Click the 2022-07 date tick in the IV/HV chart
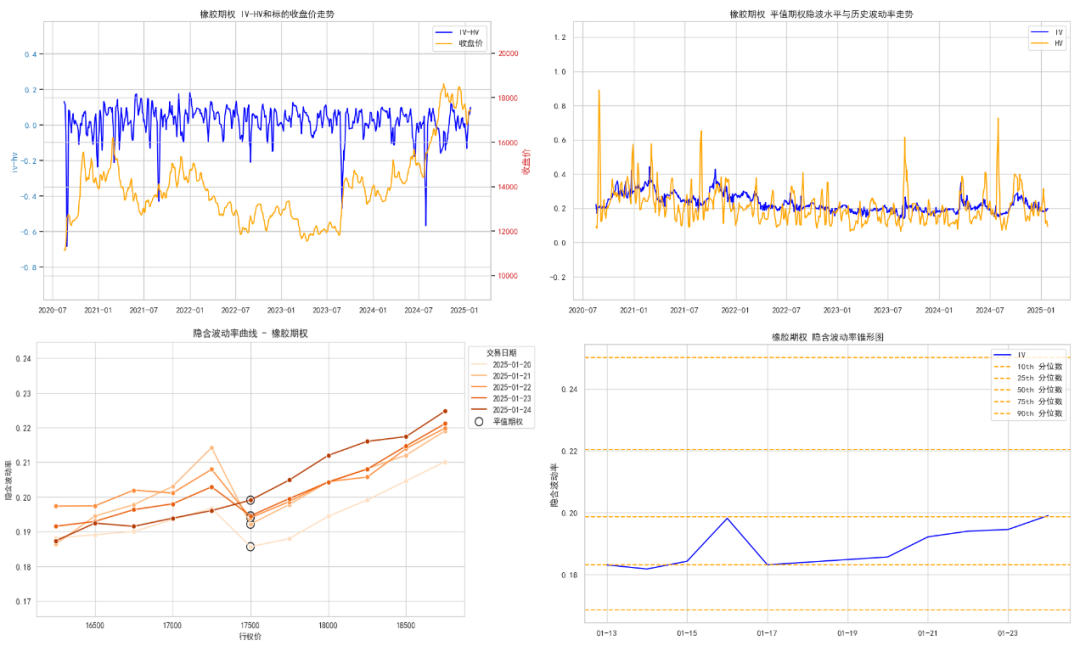This screenshot has width=1080, height=646. [786, 311]
